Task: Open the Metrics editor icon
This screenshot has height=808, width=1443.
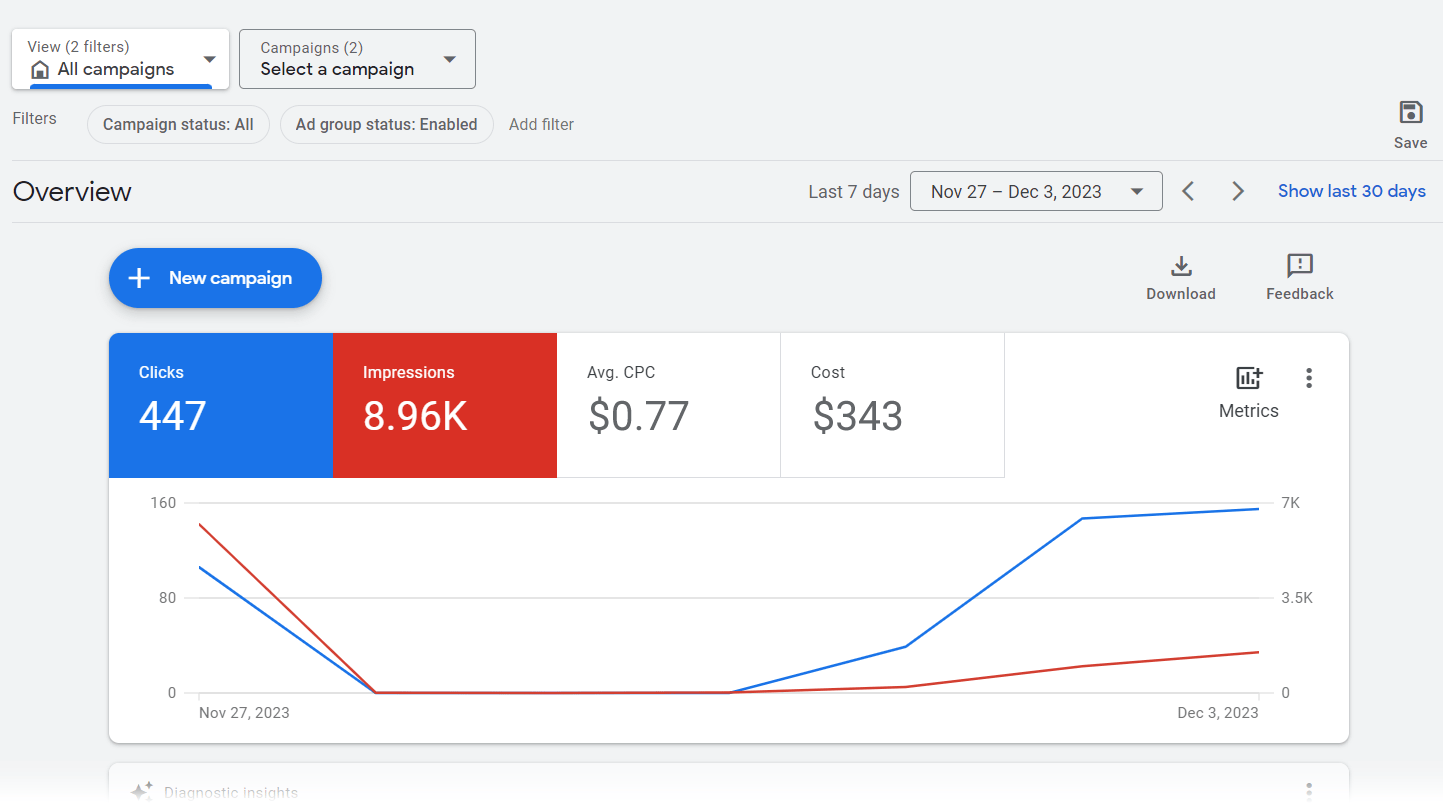Action: click(x=1248, y=378)
